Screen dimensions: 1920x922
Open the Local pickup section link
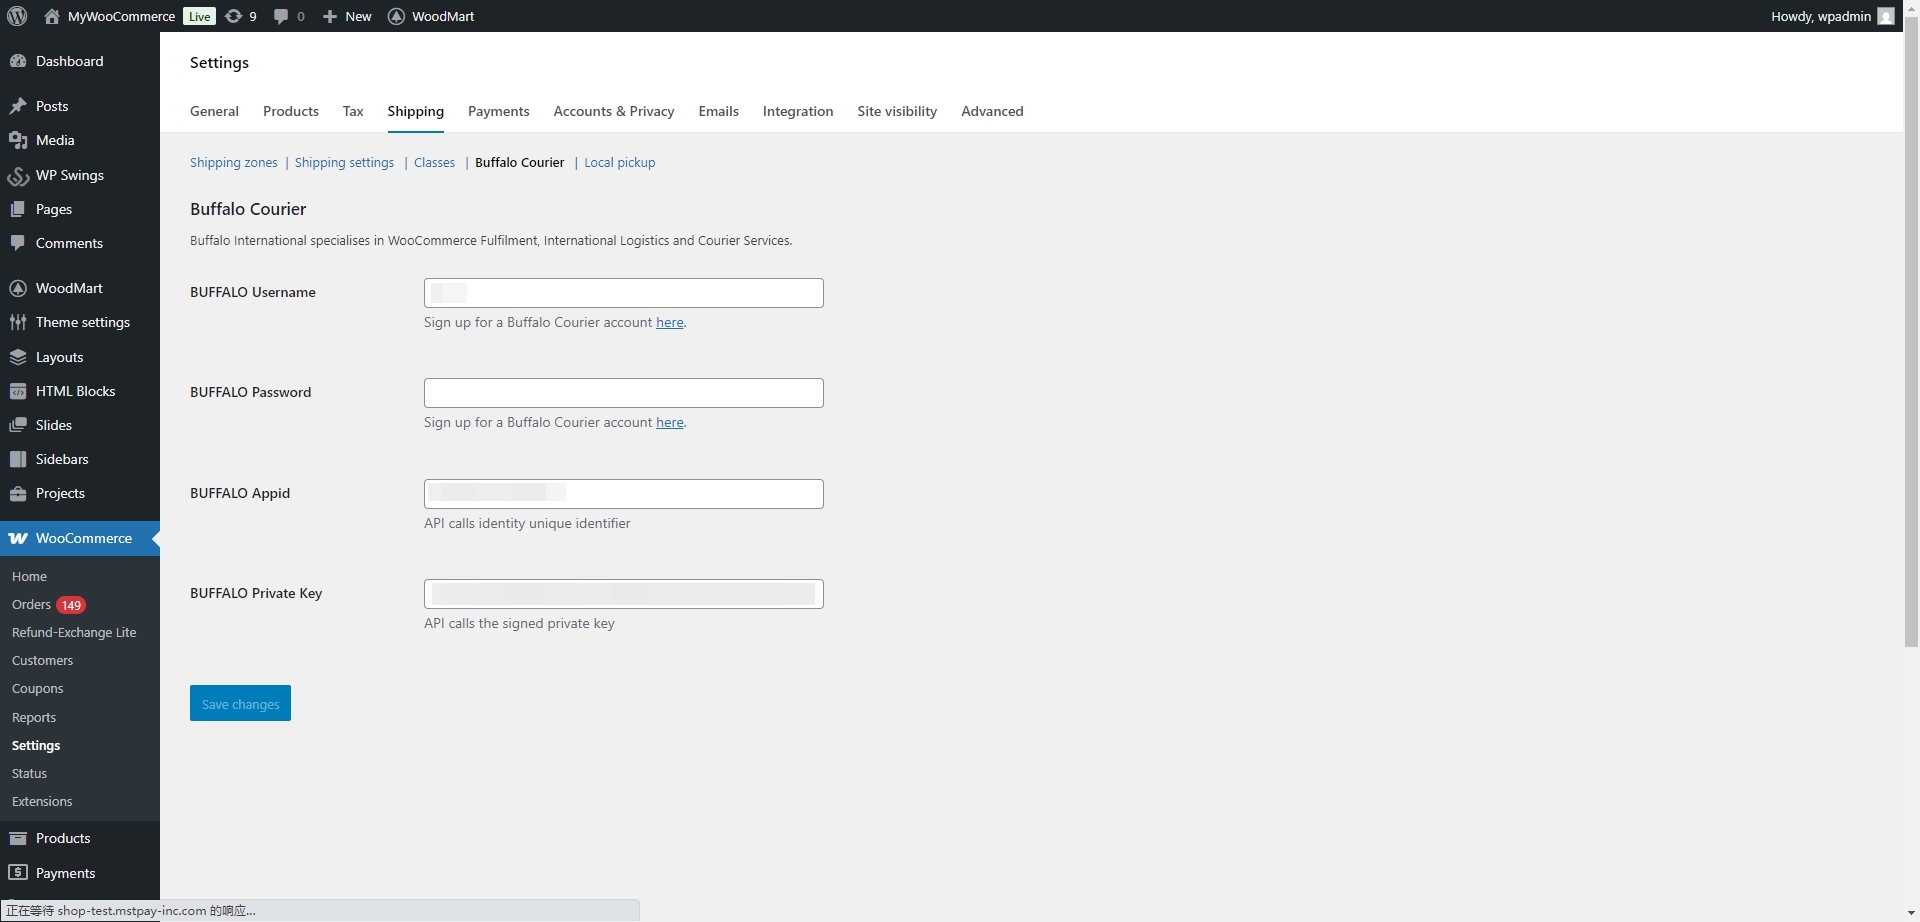click(620, 162)
